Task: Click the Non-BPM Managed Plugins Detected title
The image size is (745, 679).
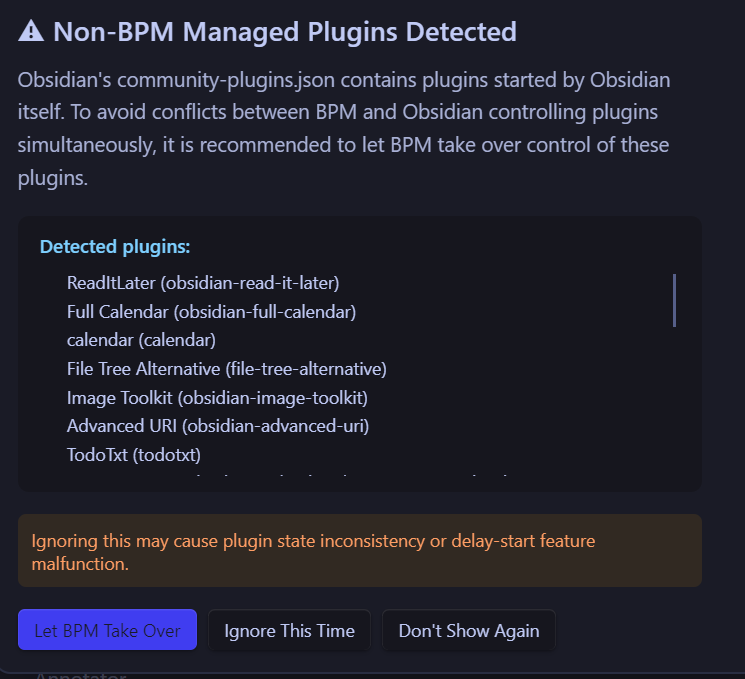Action: (285, 32)
